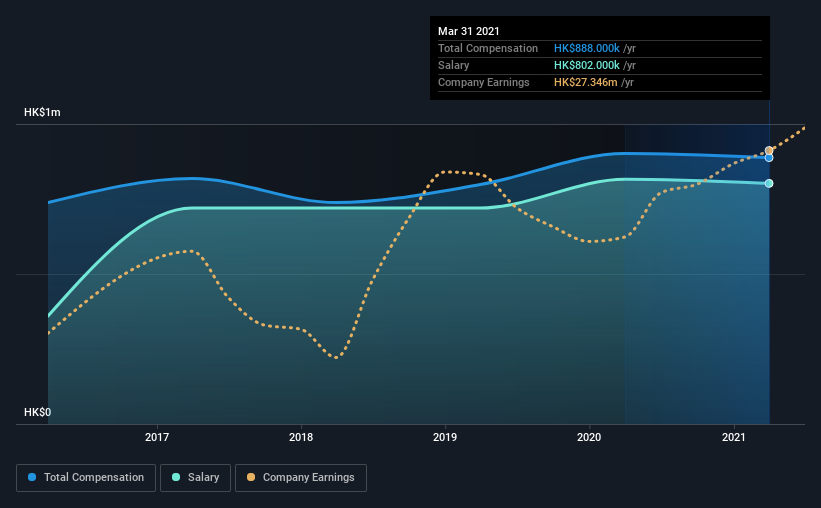Click the HK$888.000k total compensation value
The width and height of the screenshot is (821, 508).
click(x=586, y=48)
